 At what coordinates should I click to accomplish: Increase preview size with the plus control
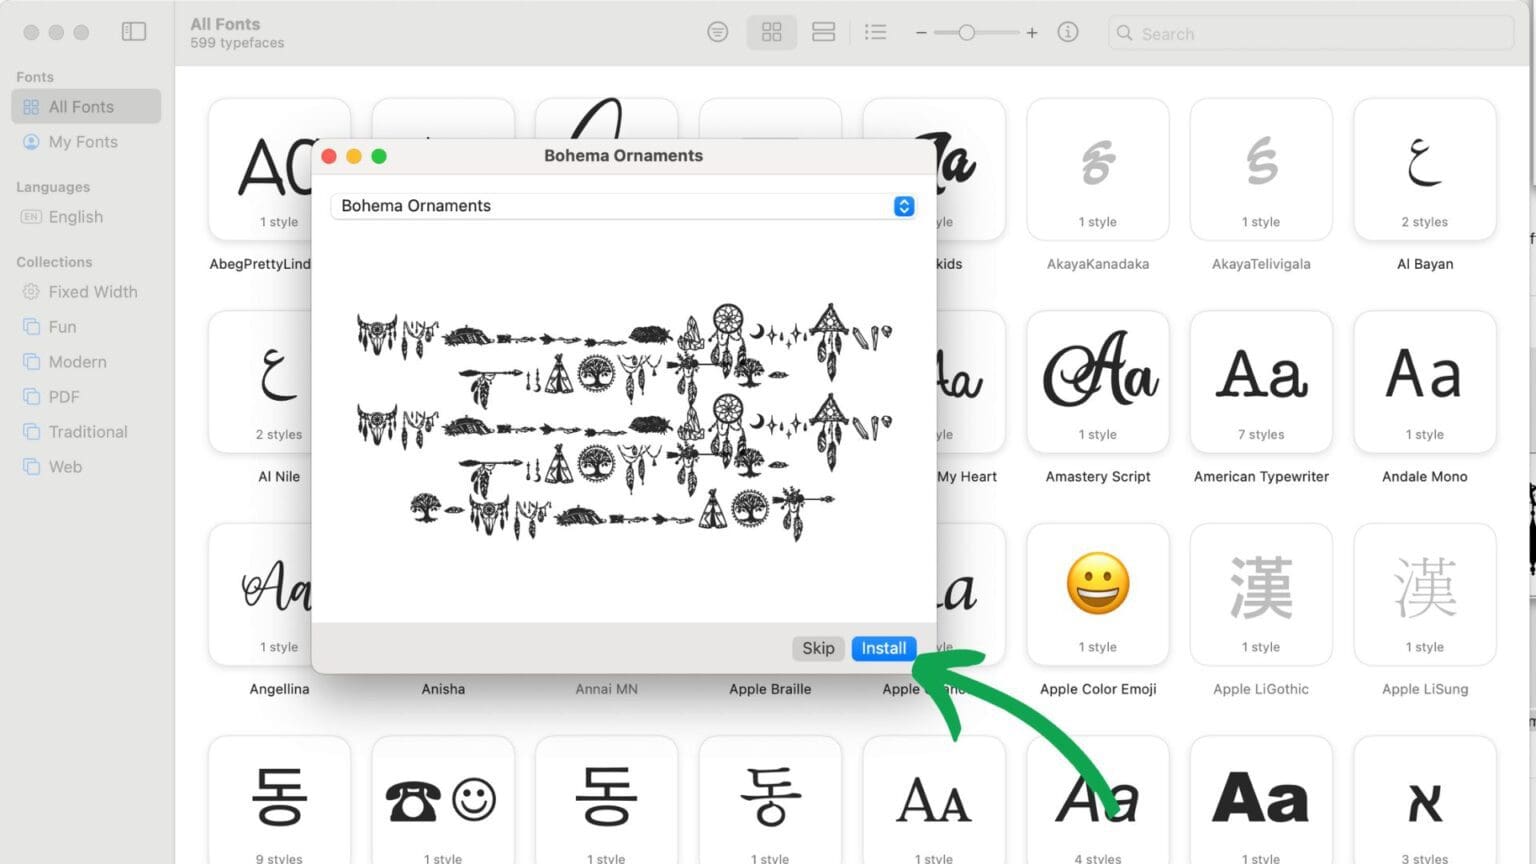[1031, 32]
